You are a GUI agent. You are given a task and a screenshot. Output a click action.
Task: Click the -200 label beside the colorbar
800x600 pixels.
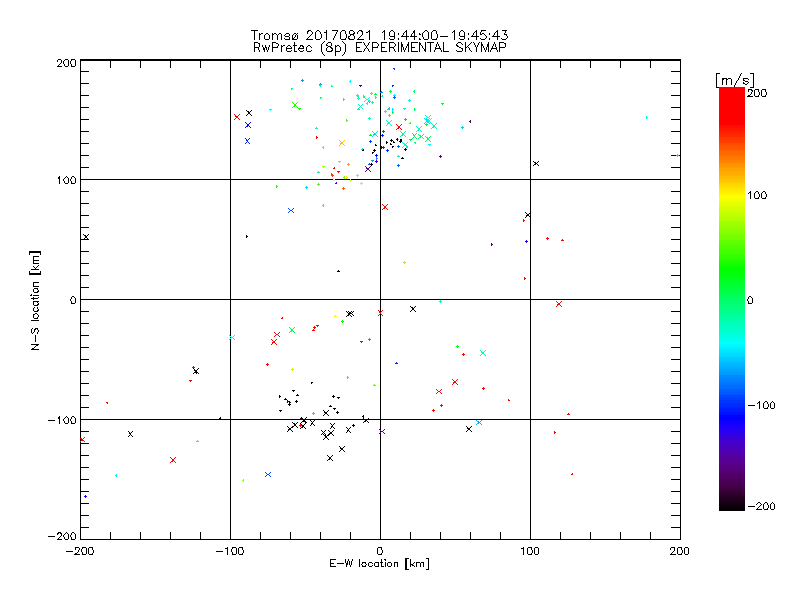click(x=761, y=507)
